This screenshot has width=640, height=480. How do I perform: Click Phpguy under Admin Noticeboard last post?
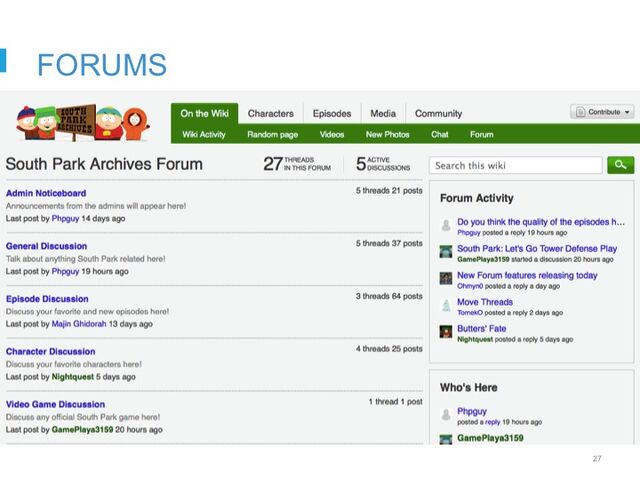[x=65, y=219]
